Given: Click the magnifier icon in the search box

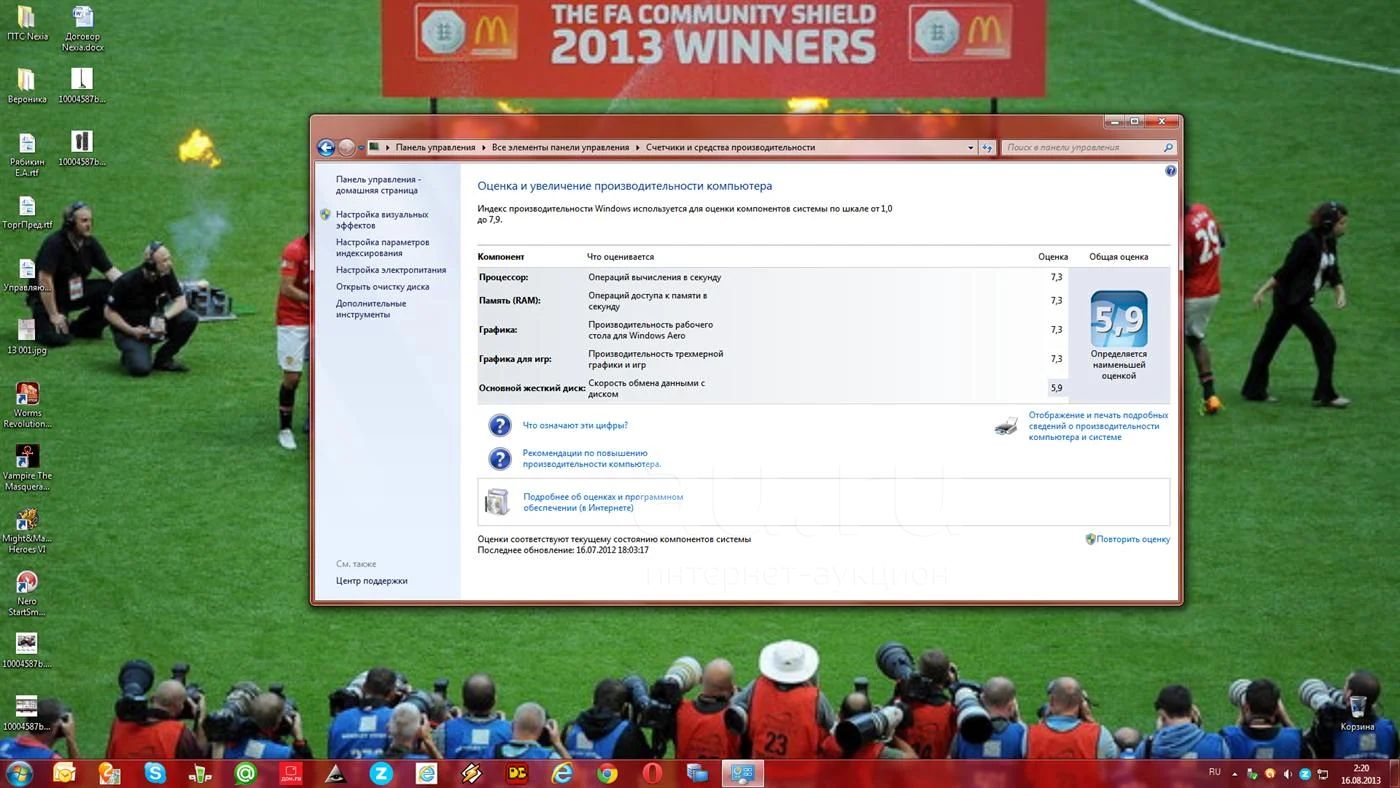Looking at the screenshot, I should pos(1167,147).
